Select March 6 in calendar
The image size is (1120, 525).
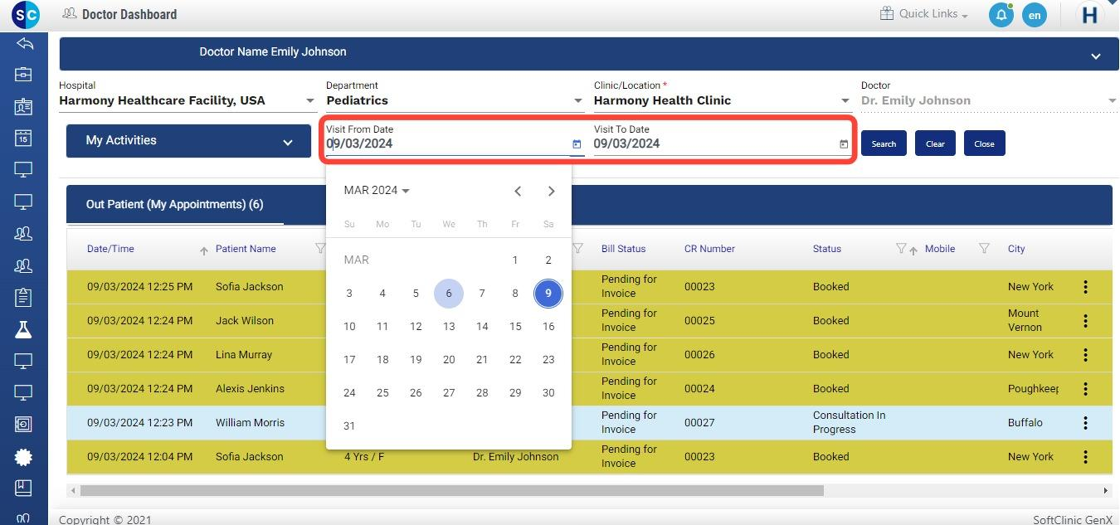[449, 294]
